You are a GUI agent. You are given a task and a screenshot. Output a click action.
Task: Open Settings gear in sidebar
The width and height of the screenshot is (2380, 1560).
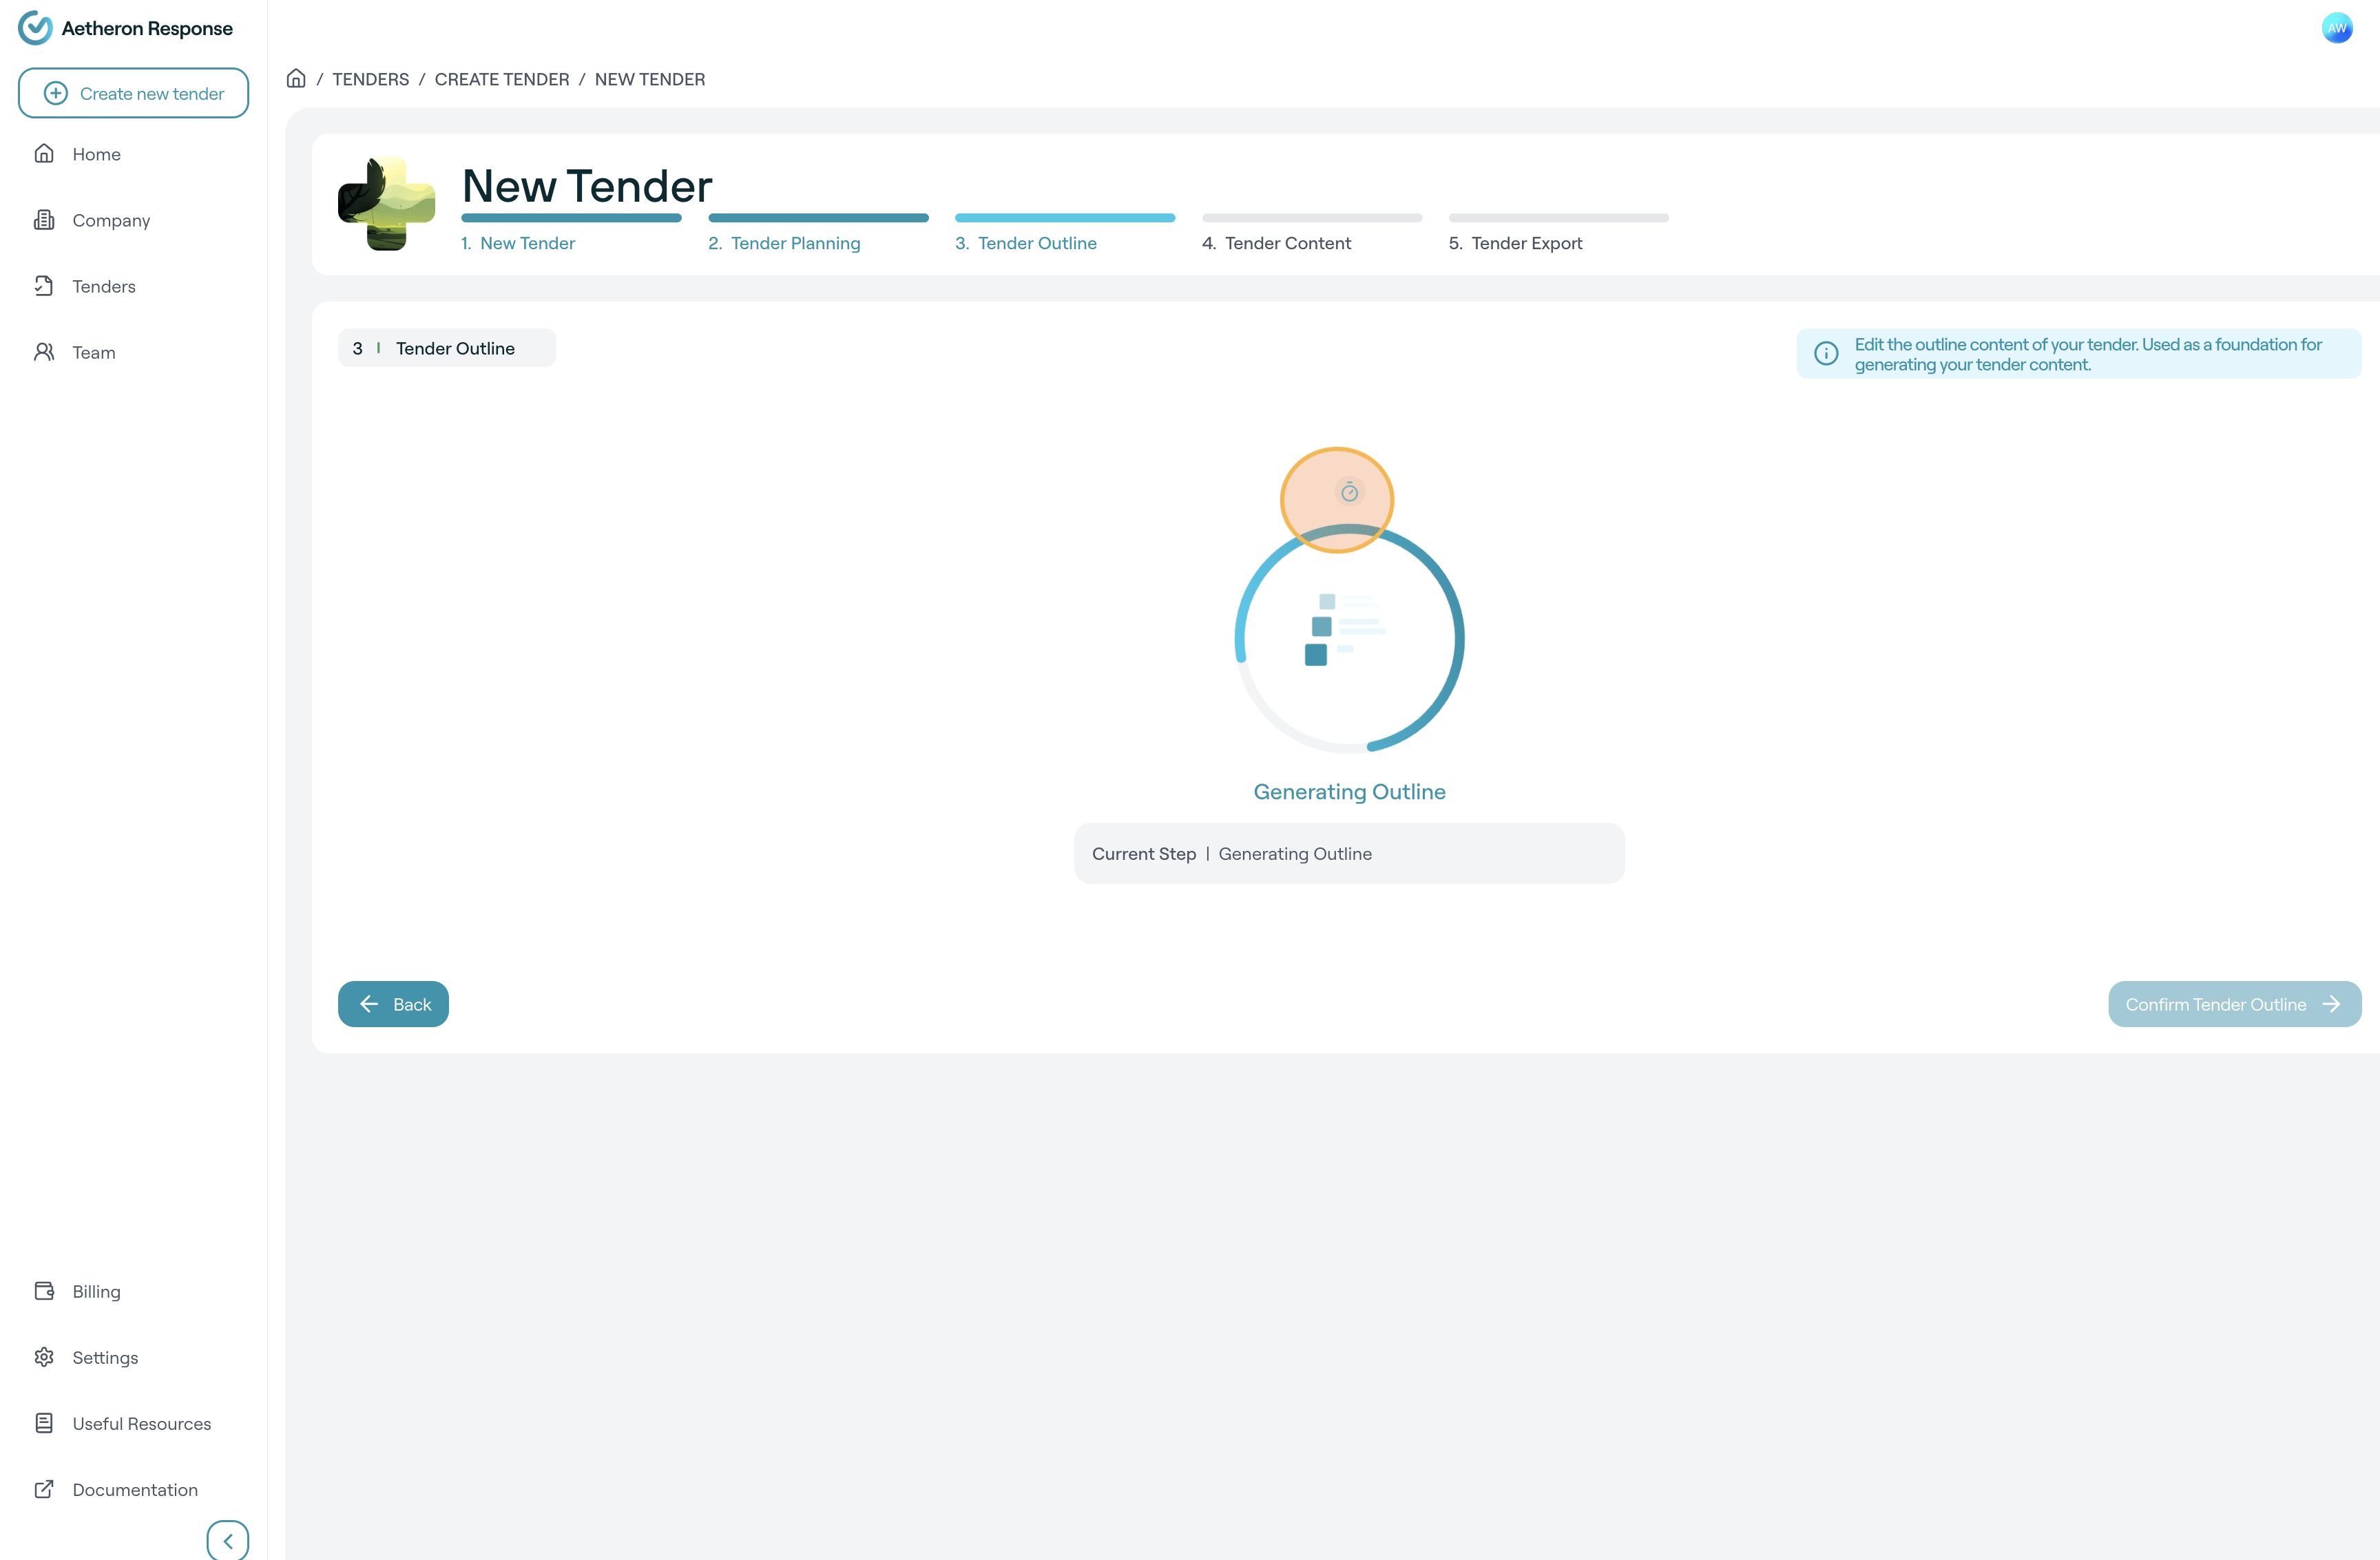[44, 1357]
